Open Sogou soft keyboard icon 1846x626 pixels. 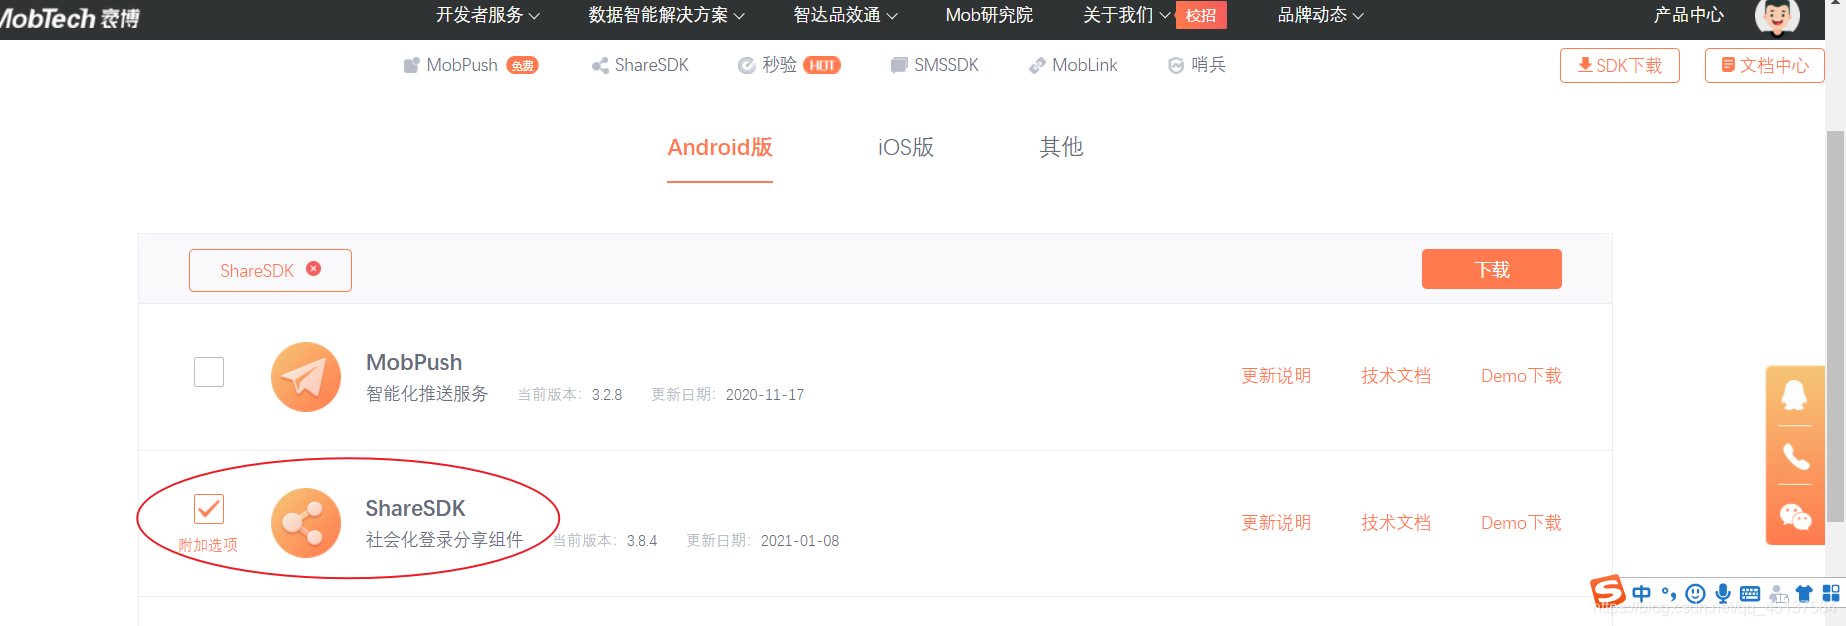1750,594
